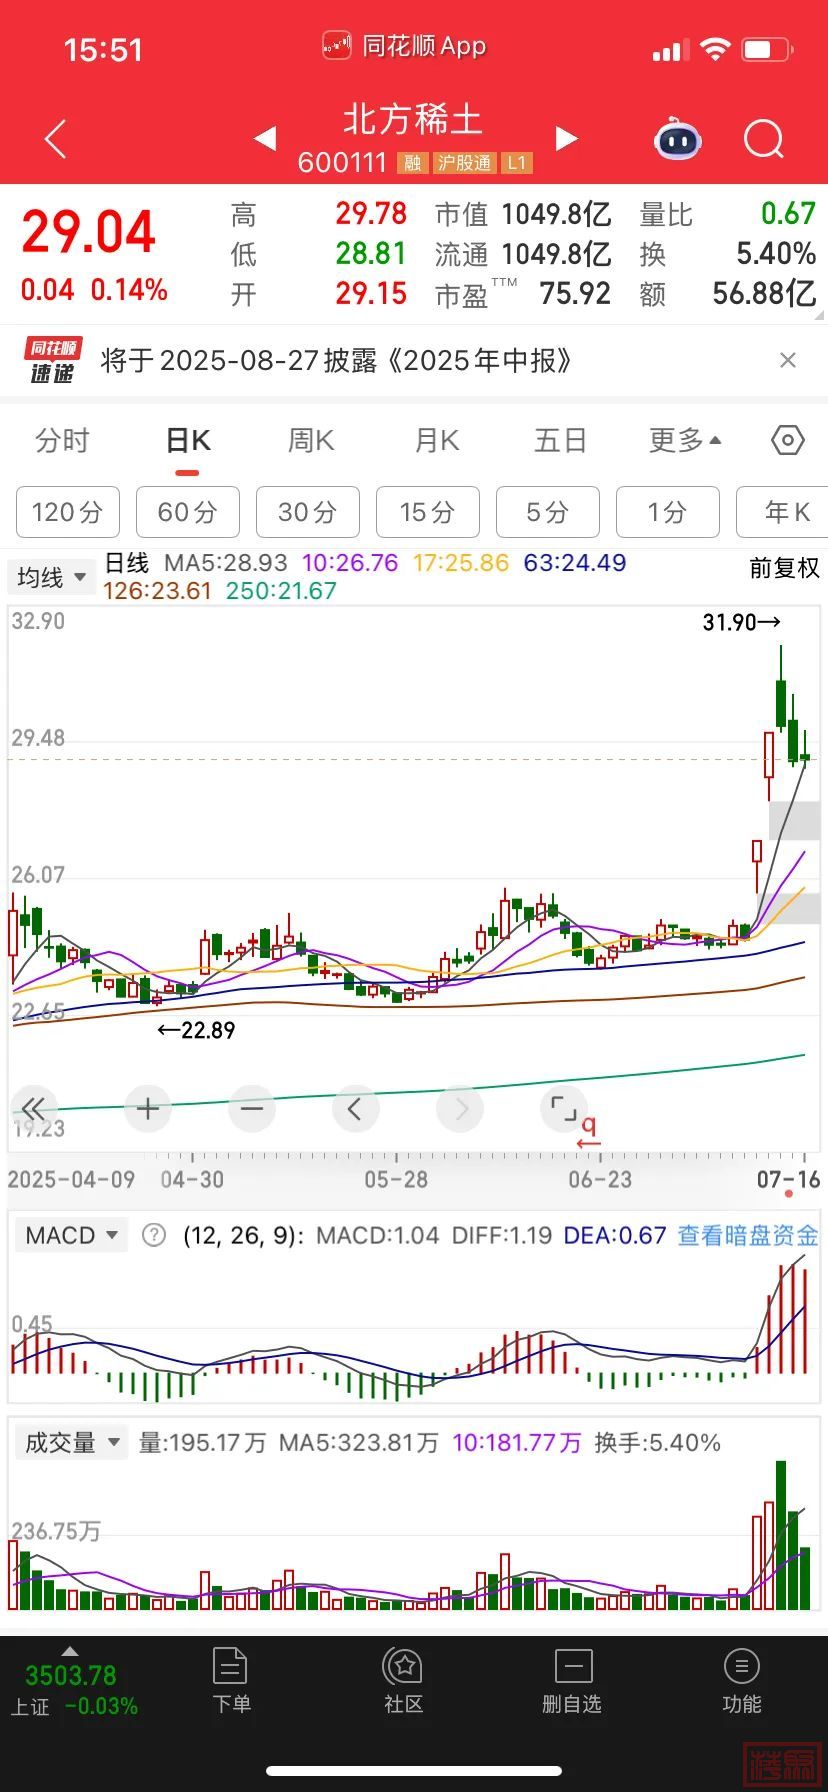Switch to the 分时 tab
The height and width of the screenshot is (1792, 828).
[62, 440]
